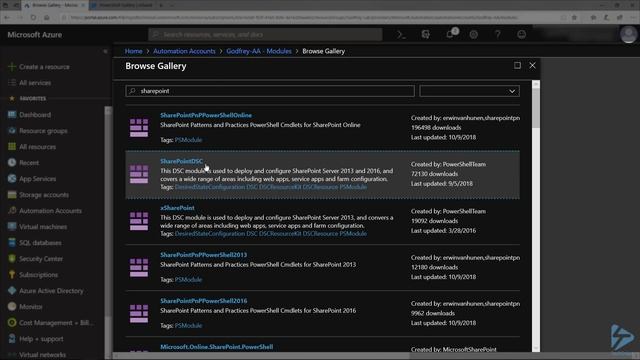Screen dimensions: 640x360
Task: Open the gallery filter dropdown
Action: coord(469,91)
